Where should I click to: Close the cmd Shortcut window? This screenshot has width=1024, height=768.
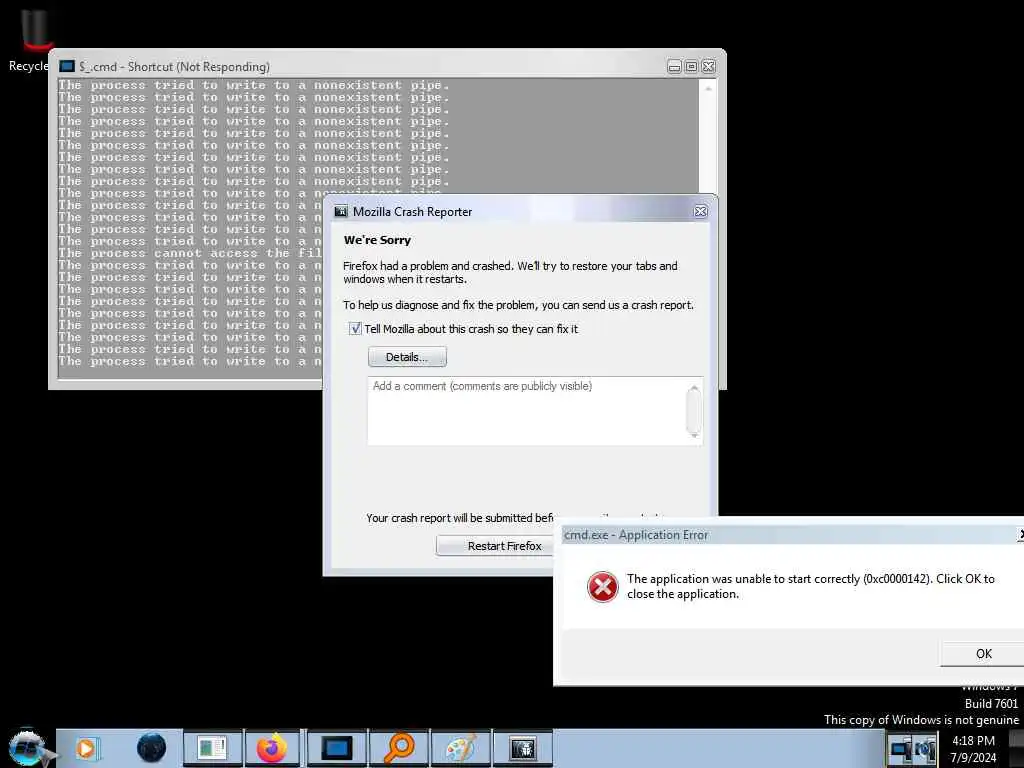click(x=709, y=67)
